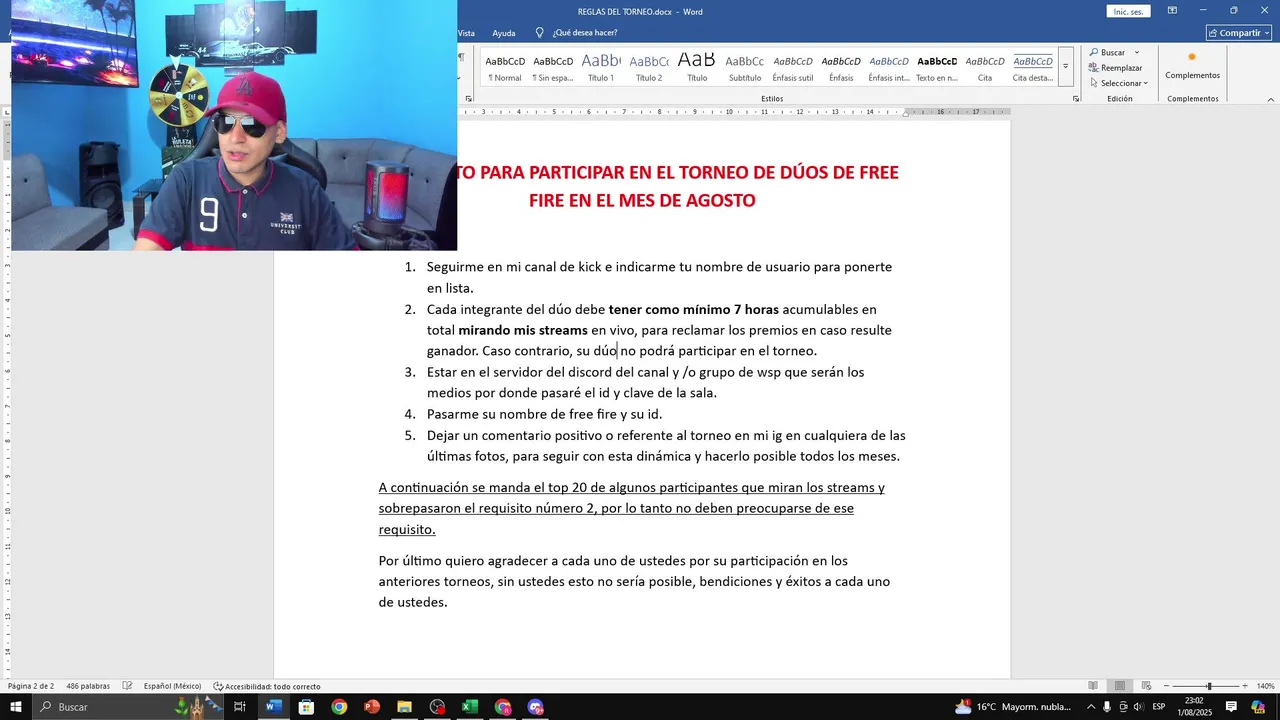Switch to Print Layout view
This screenshot has height=720, width=1280.
[1120, 686]
